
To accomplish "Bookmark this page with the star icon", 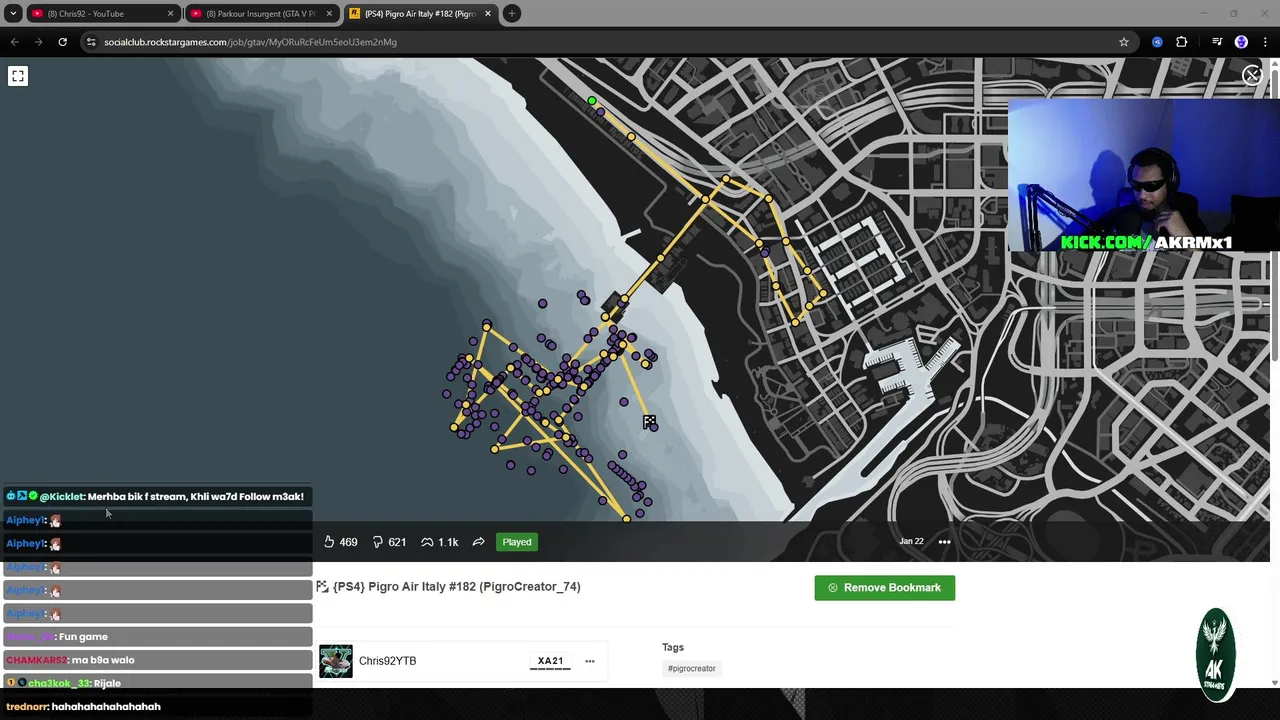I will 1124,42.
